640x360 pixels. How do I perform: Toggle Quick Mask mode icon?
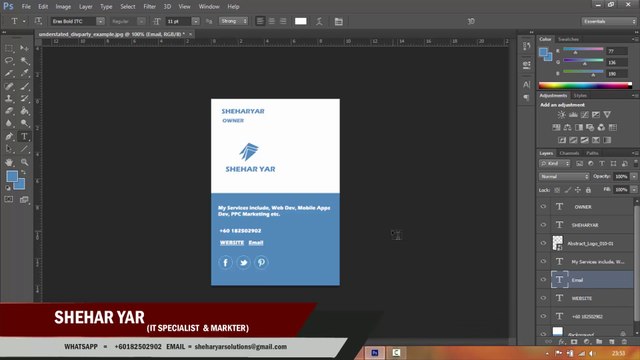pos(9,199)
